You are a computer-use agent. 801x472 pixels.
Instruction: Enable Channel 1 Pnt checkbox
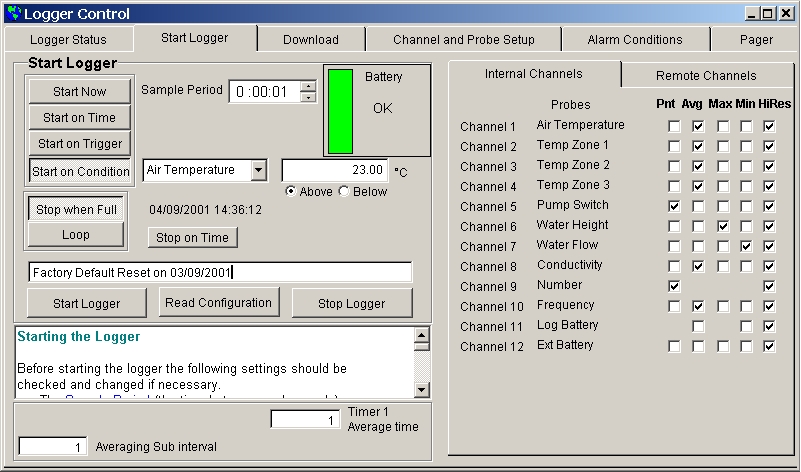point(674,126)
